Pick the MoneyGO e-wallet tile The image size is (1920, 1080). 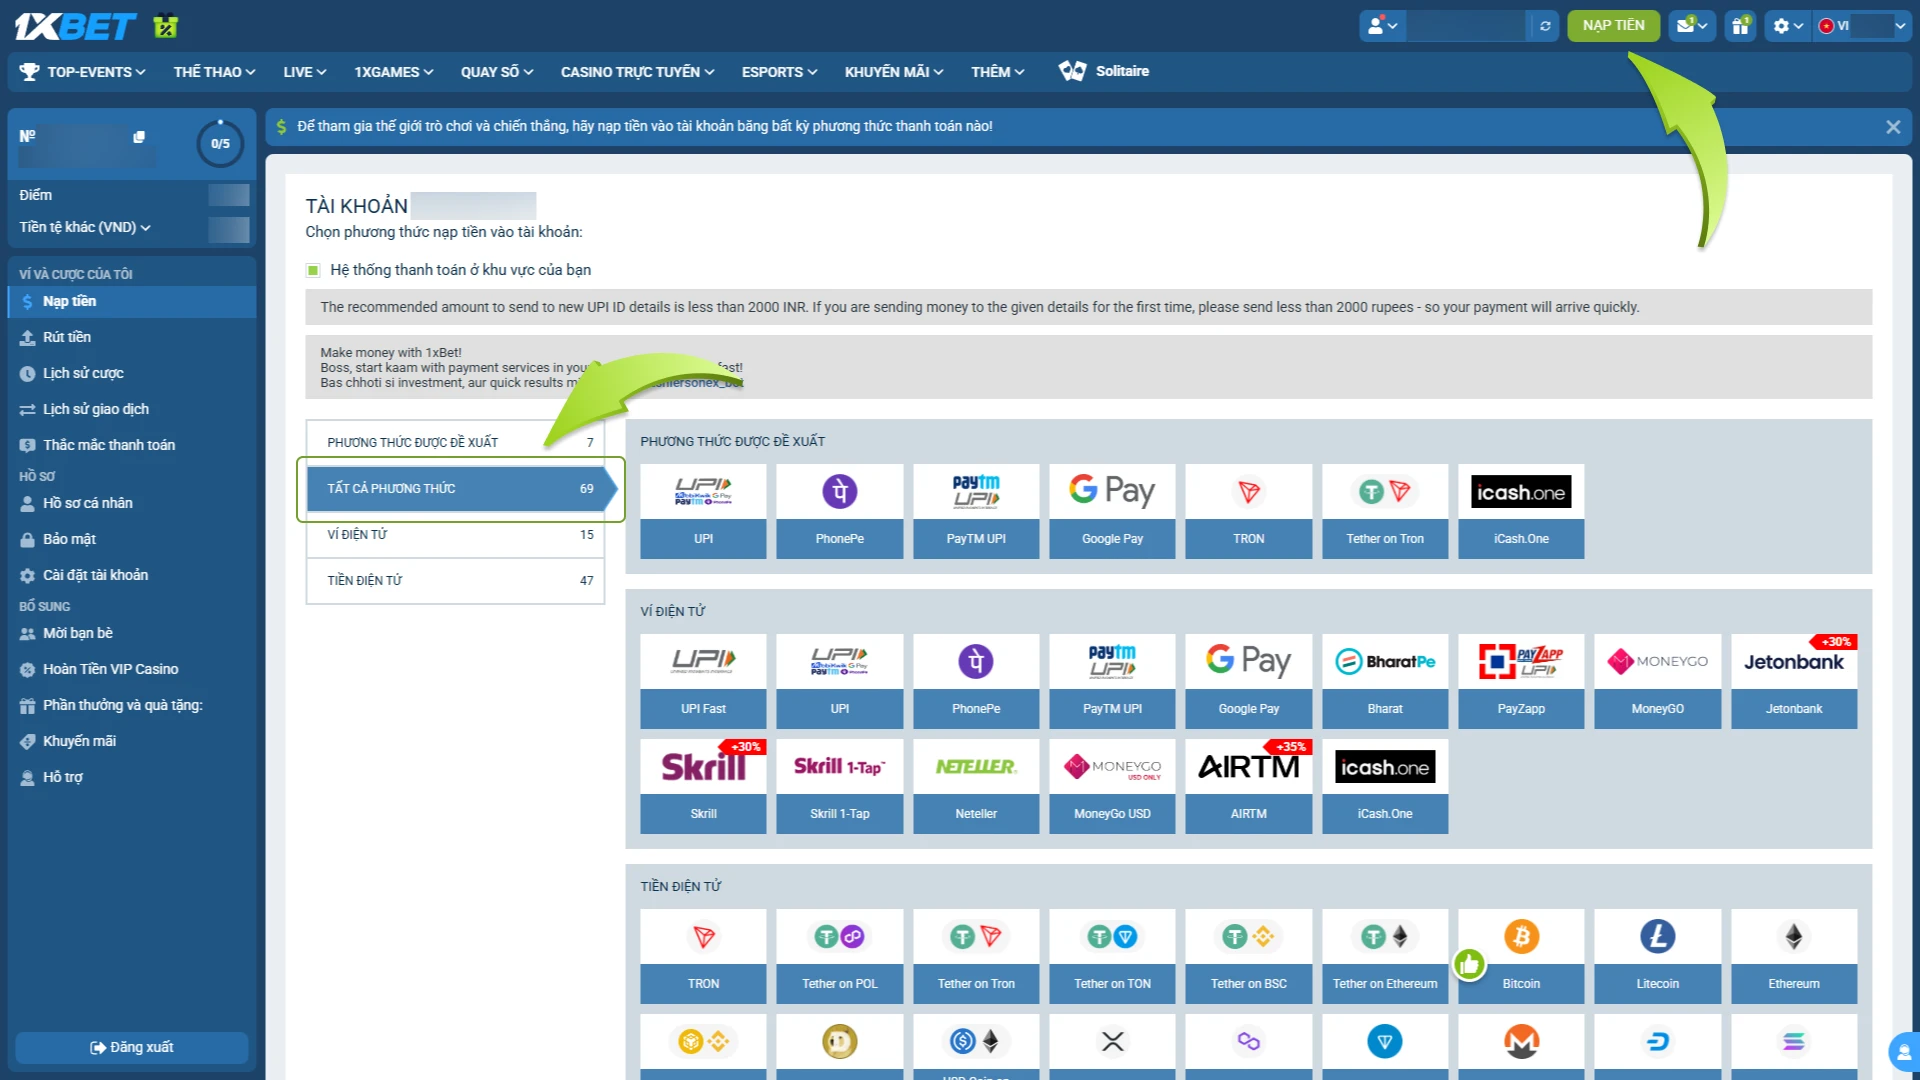[x=1657, y=681]
